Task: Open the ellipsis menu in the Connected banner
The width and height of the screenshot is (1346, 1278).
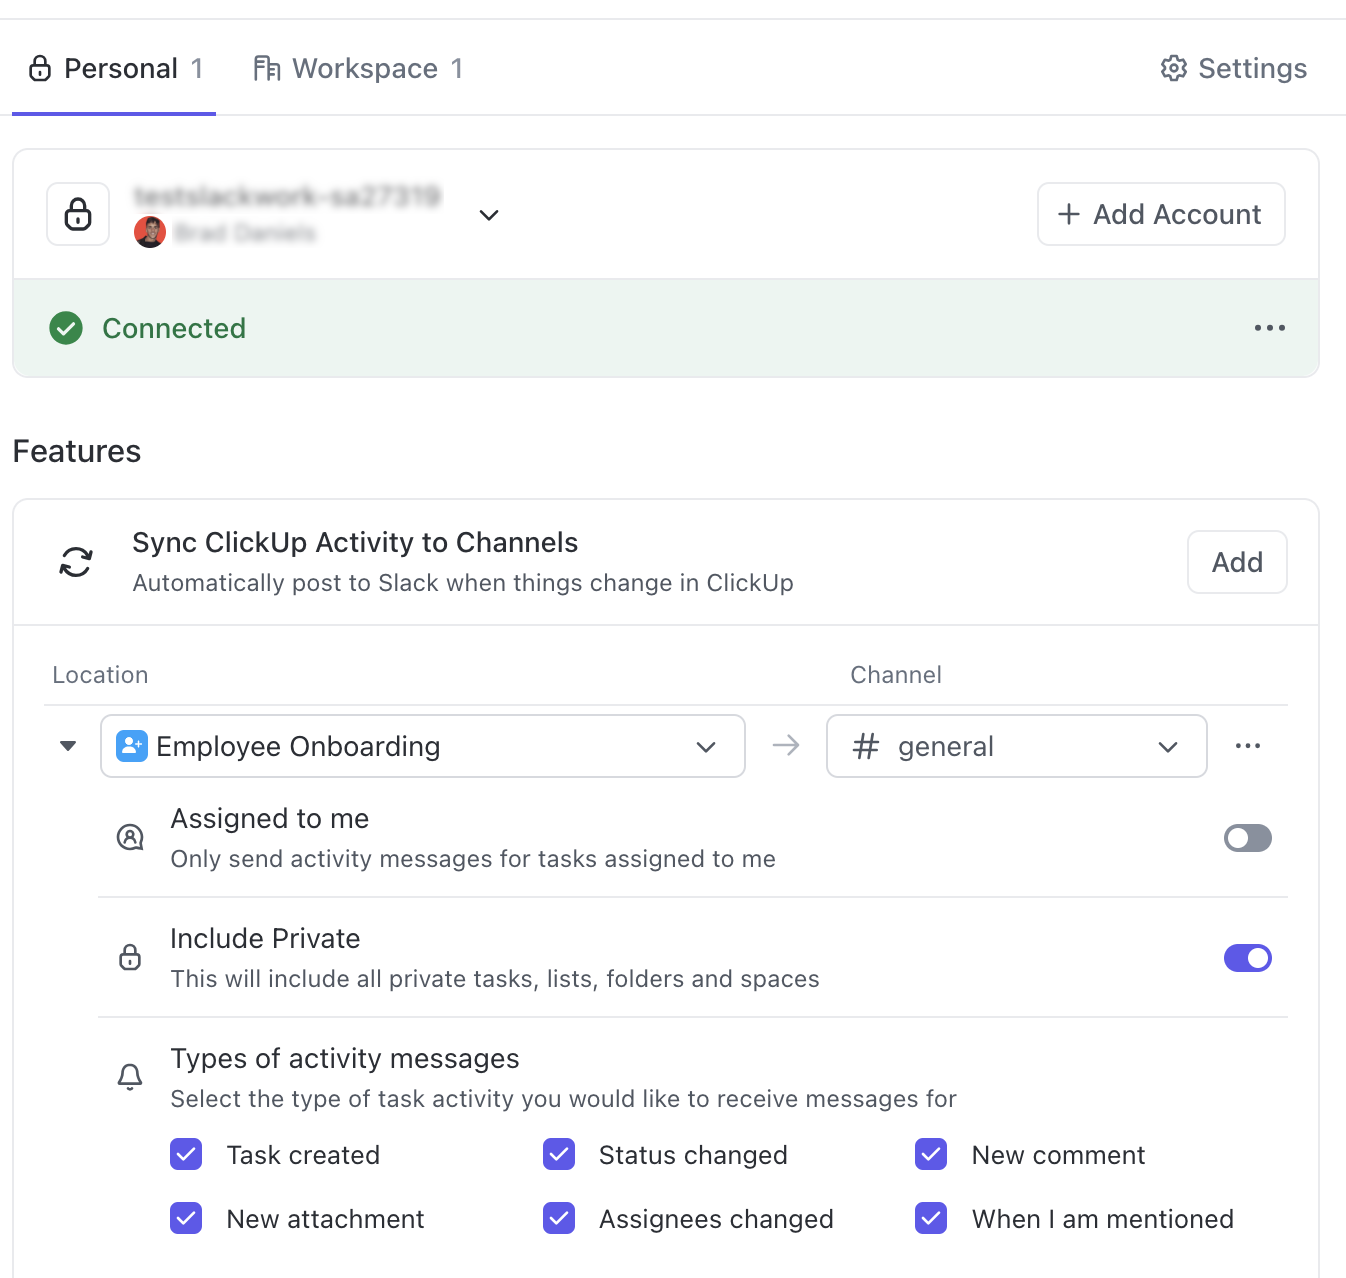Action: pyautogui.click(x=1268, y=328)
